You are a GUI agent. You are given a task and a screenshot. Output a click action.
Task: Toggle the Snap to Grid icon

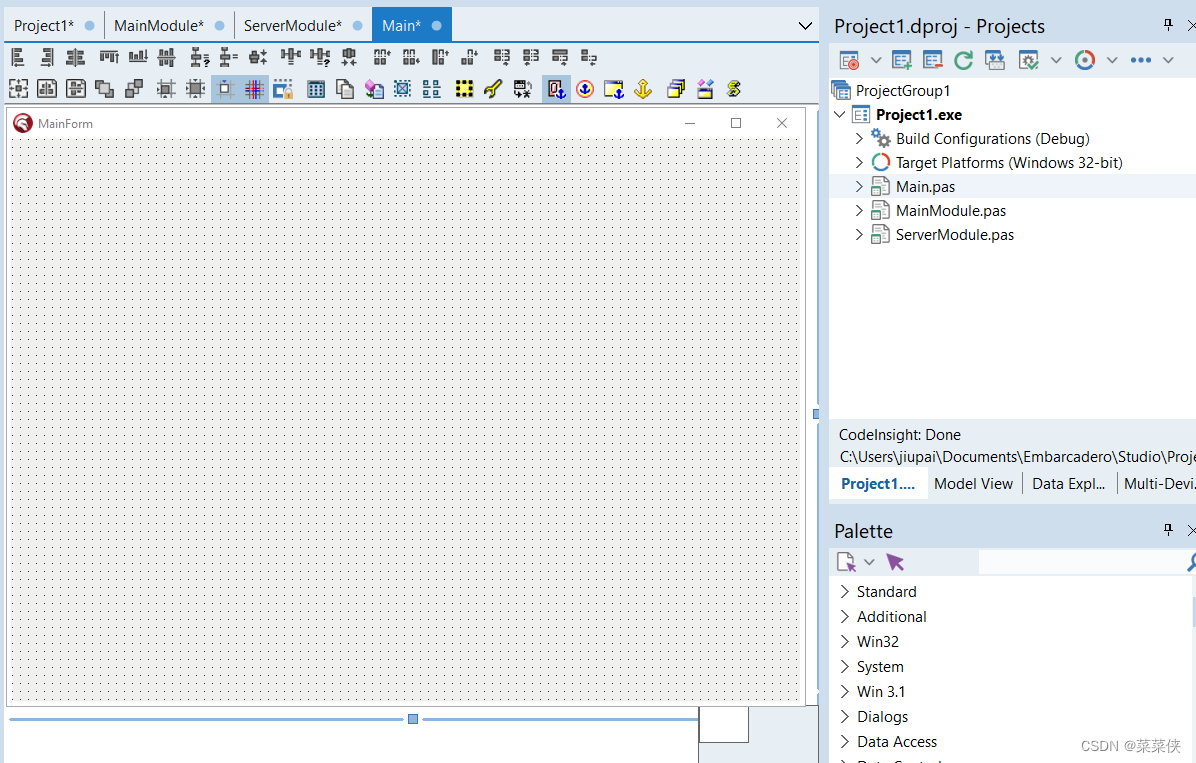225,89
